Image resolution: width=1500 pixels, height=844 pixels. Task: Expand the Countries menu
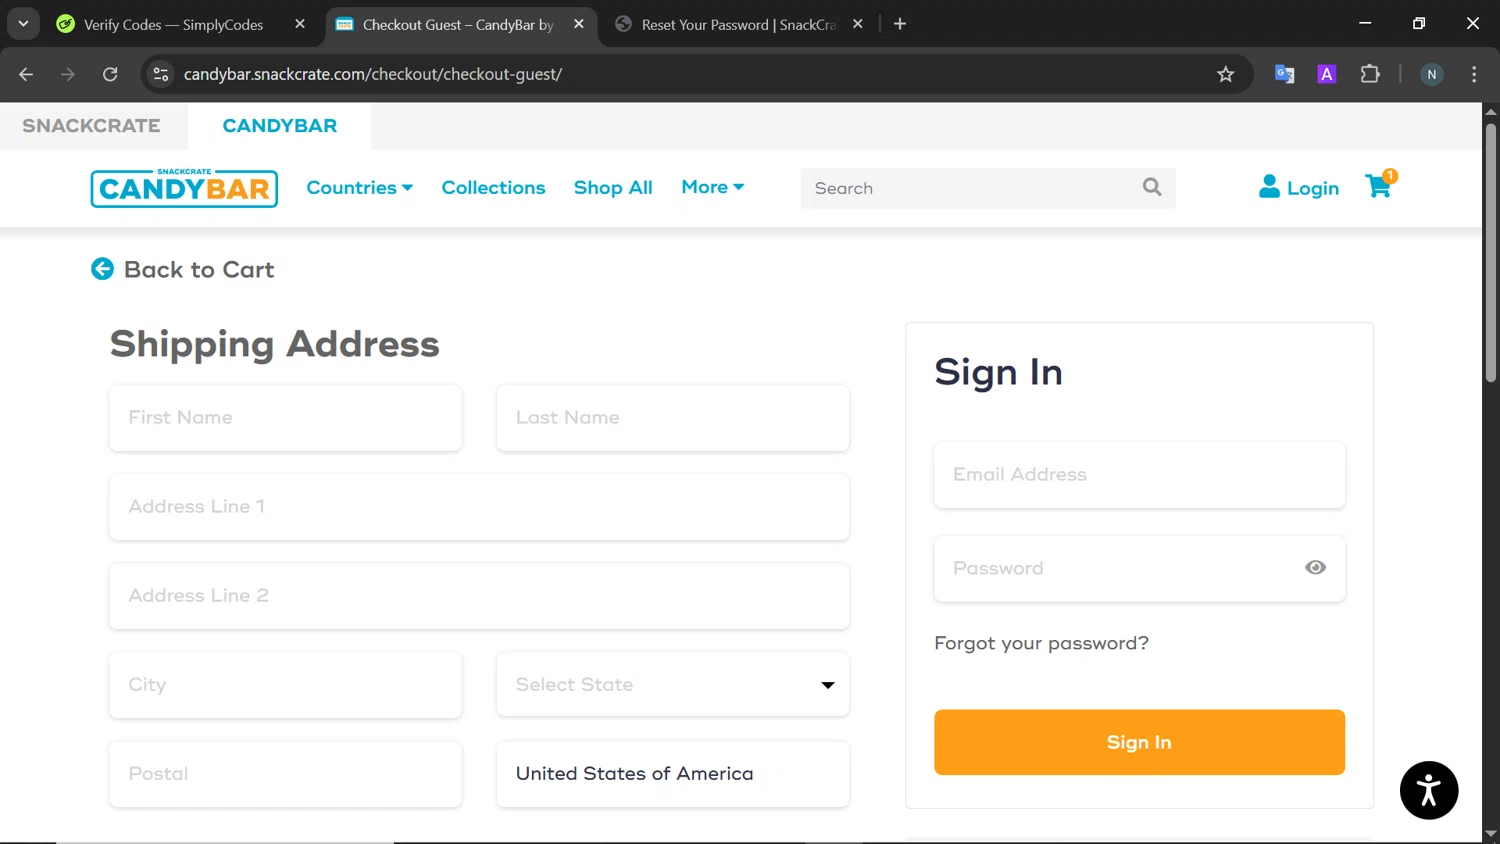coord(359,187)
